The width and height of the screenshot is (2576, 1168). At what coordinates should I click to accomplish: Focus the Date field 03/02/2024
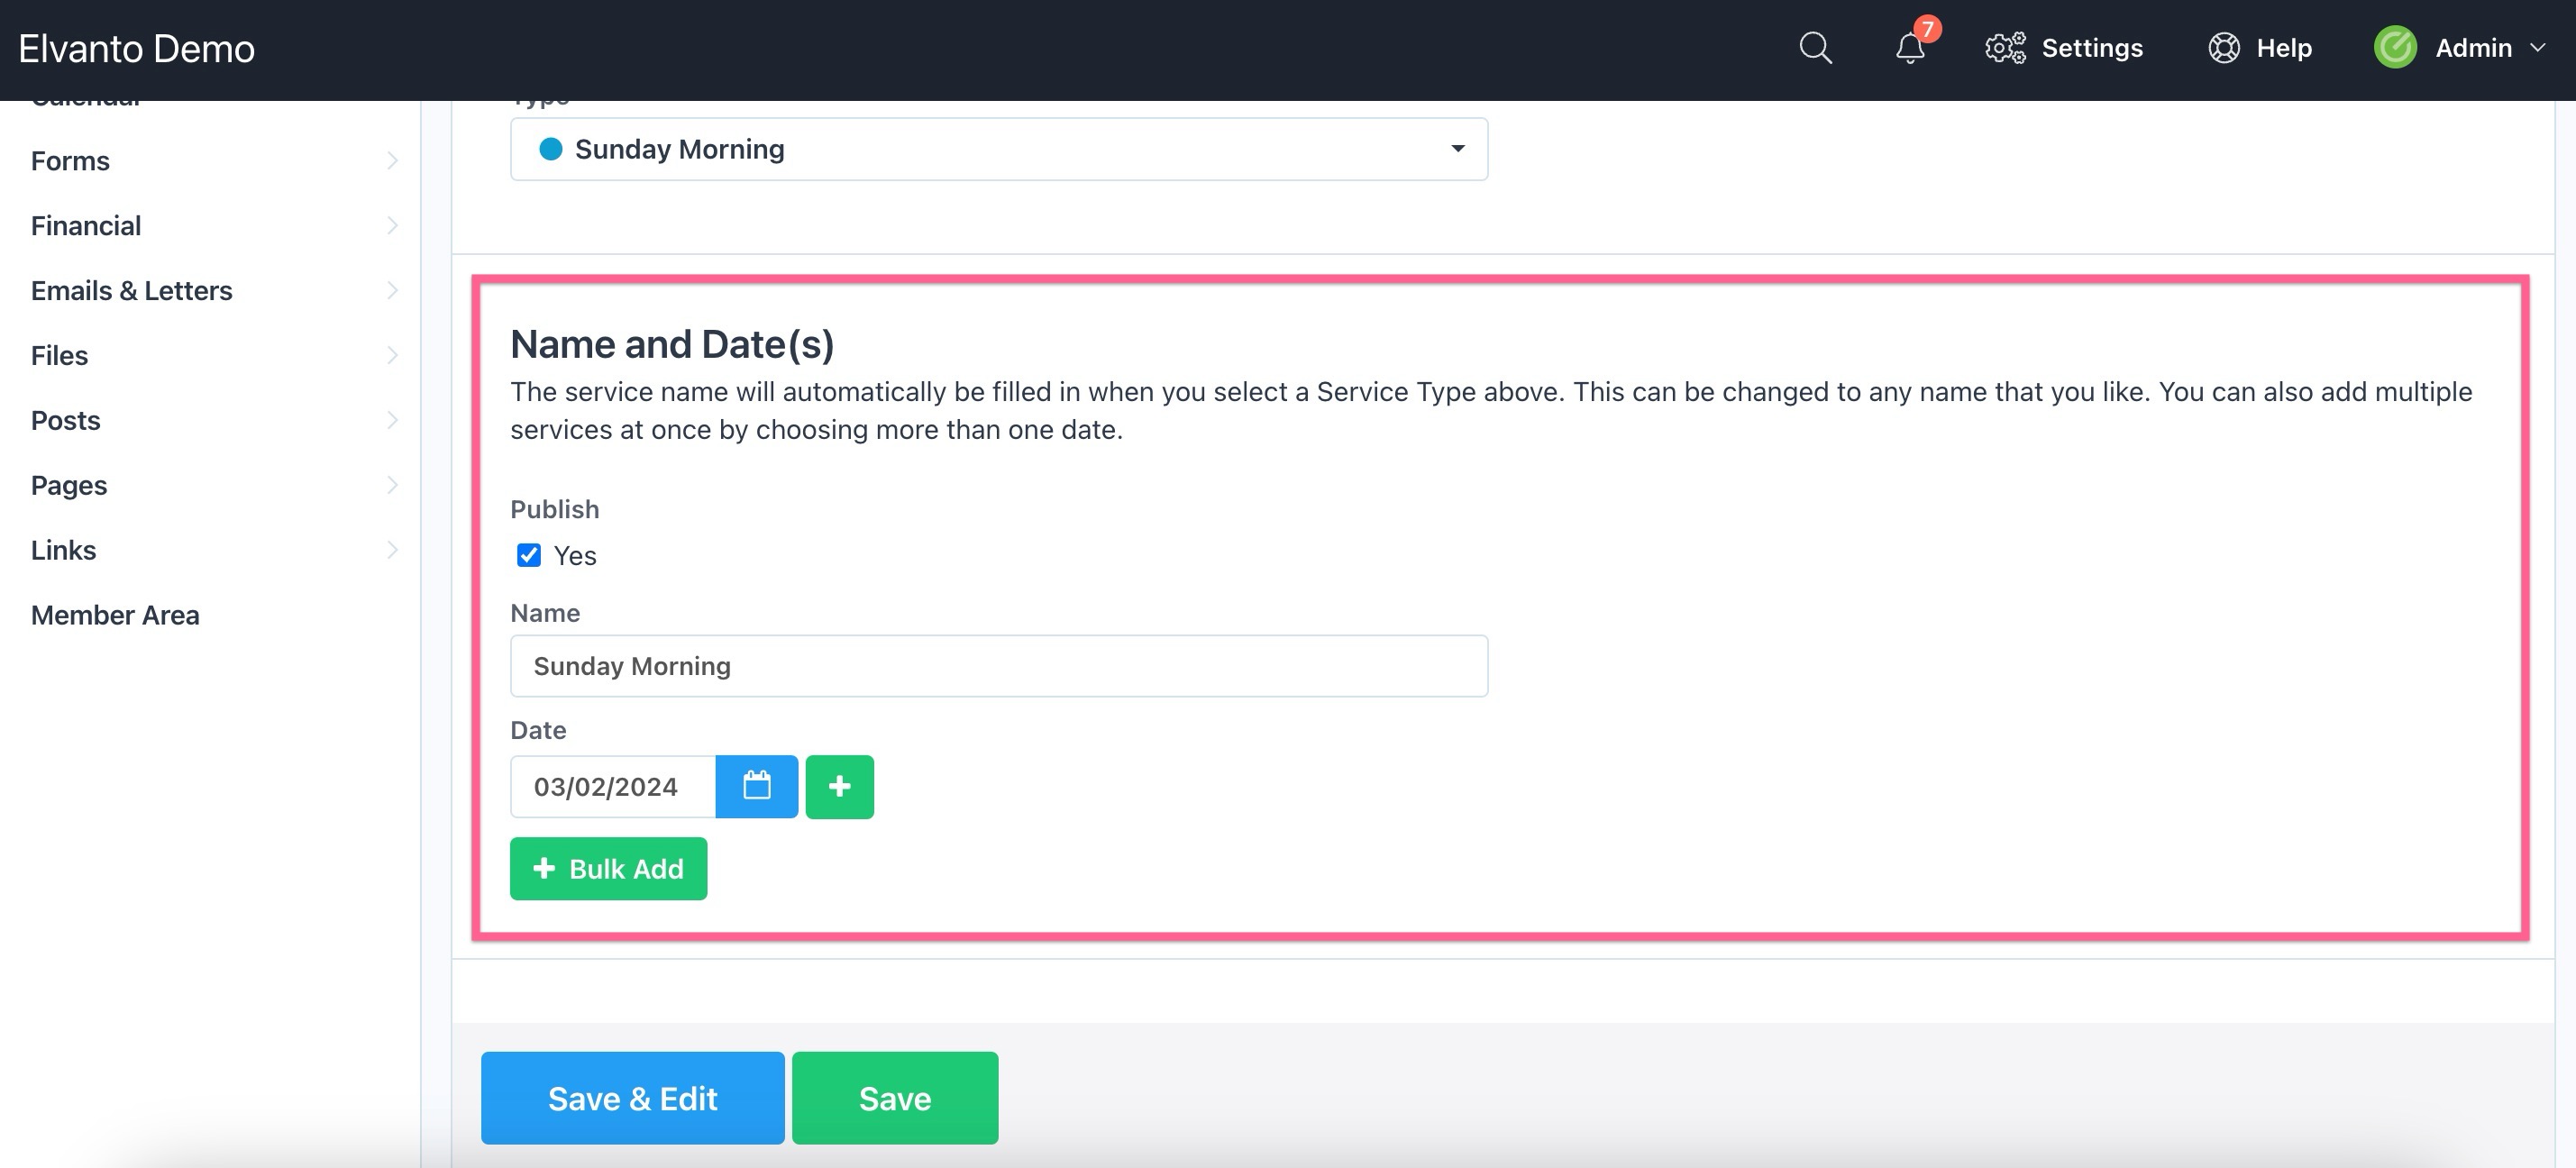pyautogui.click(x=613, y=786)
